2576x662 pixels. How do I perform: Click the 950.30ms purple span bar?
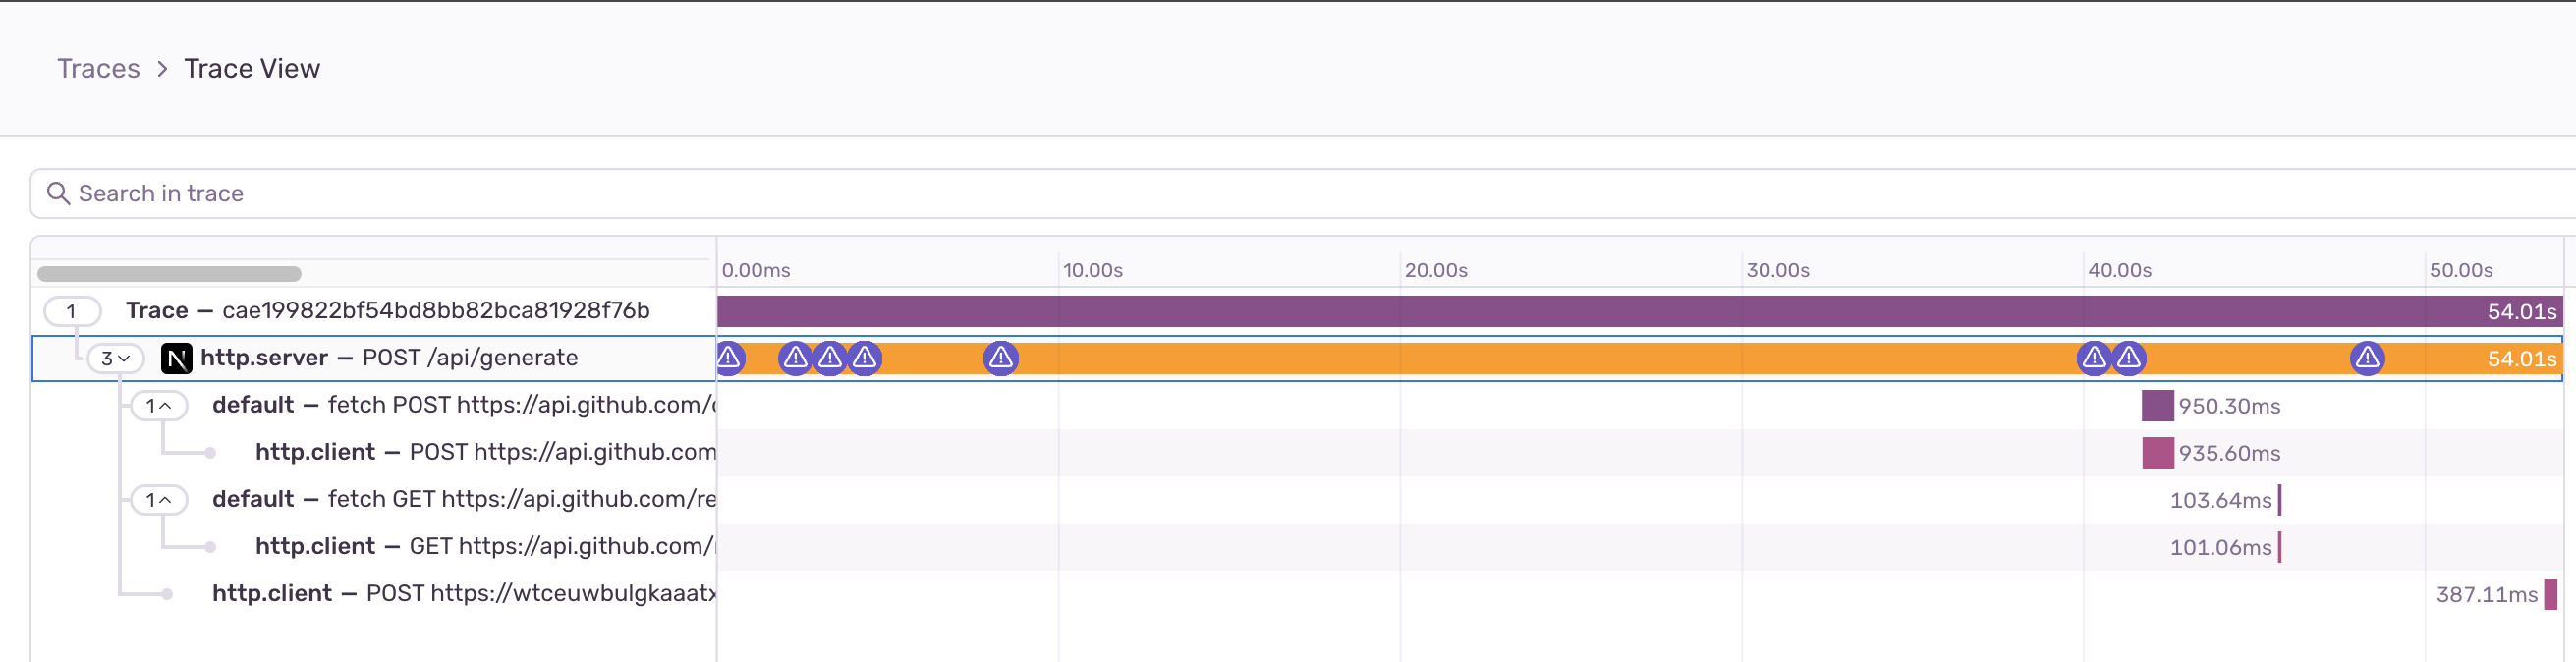coord(2157,405)
